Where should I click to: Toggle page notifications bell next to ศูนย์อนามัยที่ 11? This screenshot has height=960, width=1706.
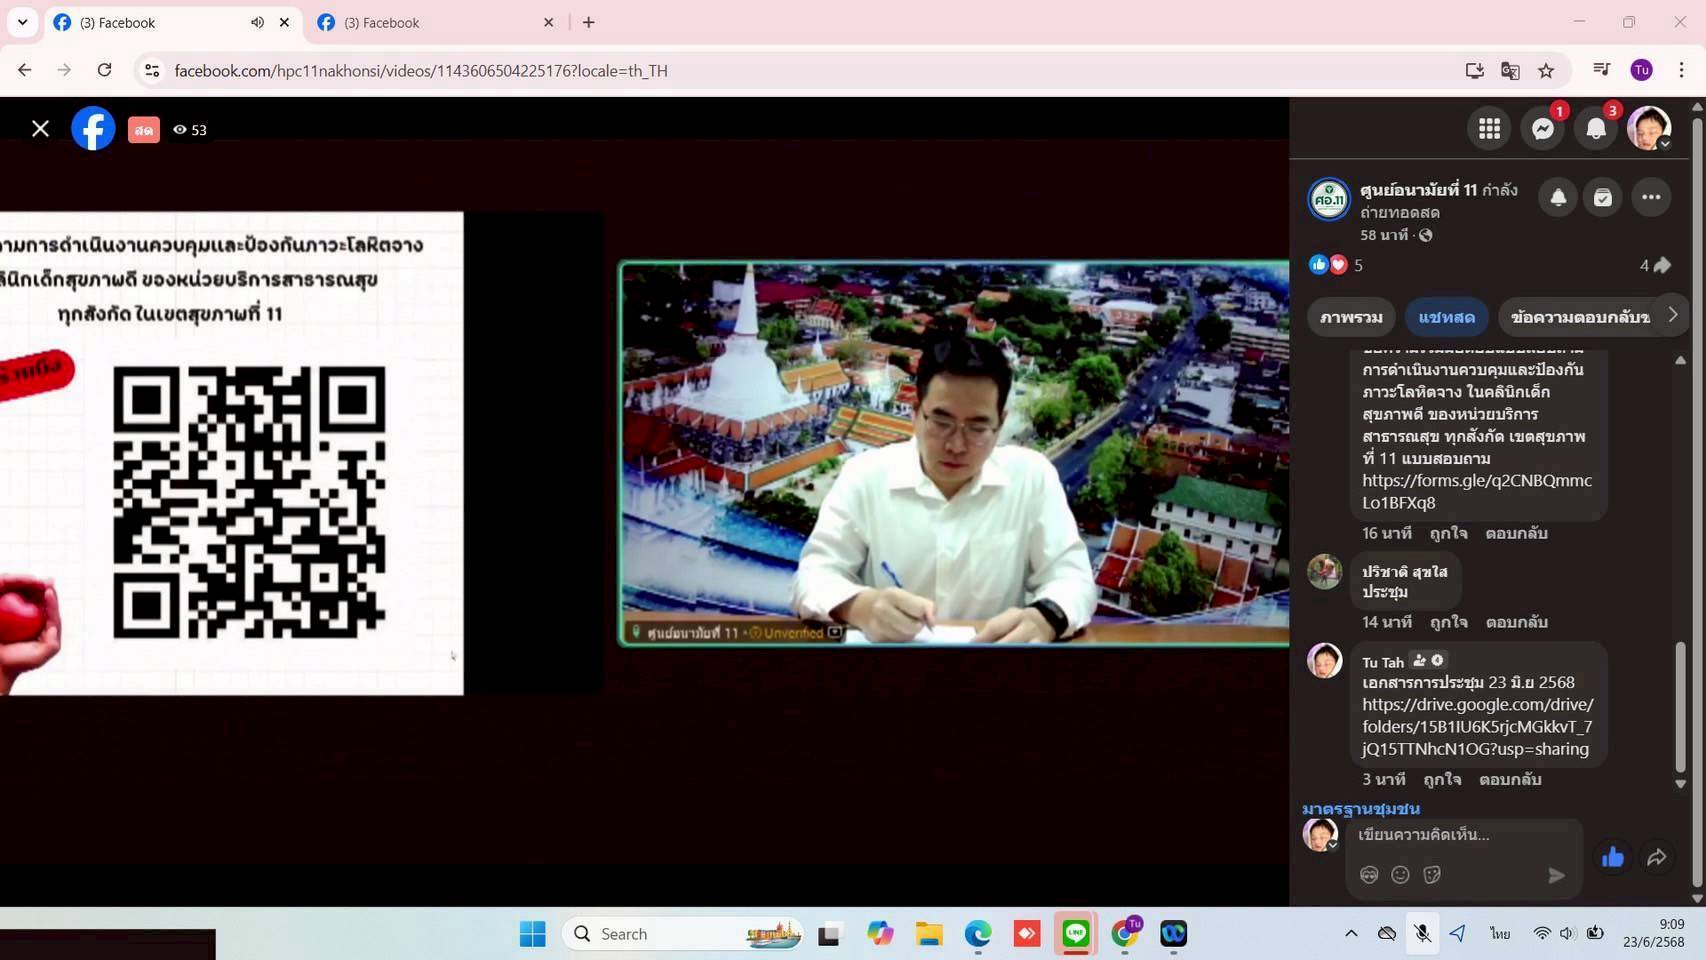(x=1558, y=198)
